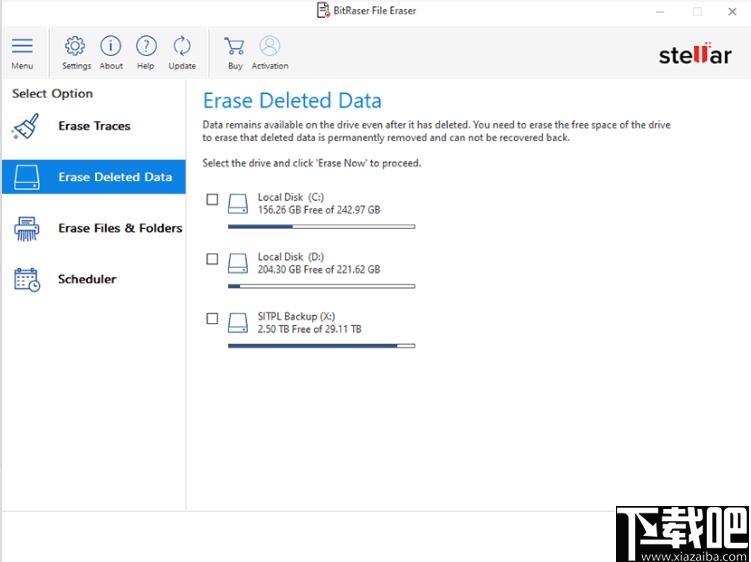Click the SITPL Backup (X:) usage bar
Screen dimensions: 751x562
point(321,346)
